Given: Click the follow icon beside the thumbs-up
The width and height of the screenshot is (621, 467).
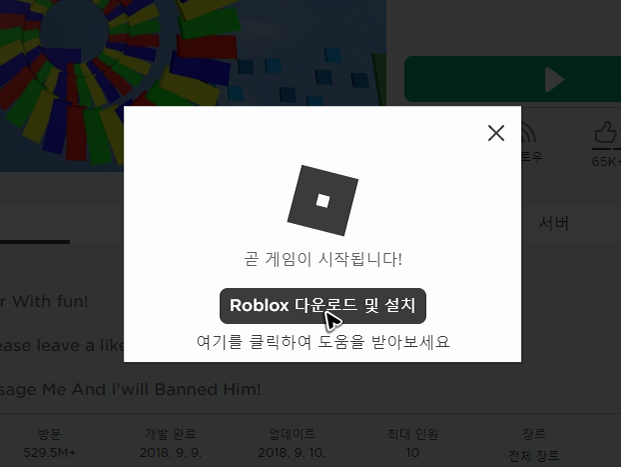Looking at the screenshot, I should 529,133.
